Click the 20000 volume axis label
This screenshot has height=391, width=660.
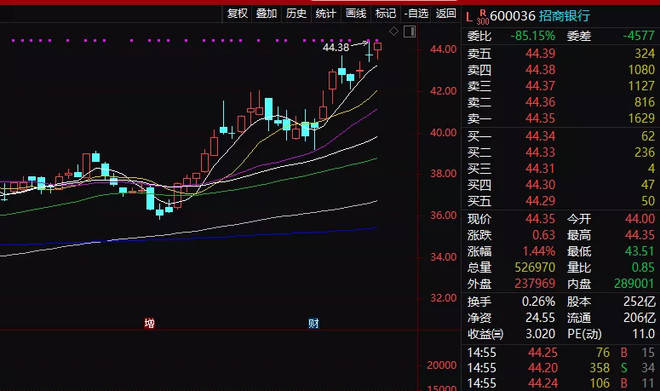pos(442,365)
